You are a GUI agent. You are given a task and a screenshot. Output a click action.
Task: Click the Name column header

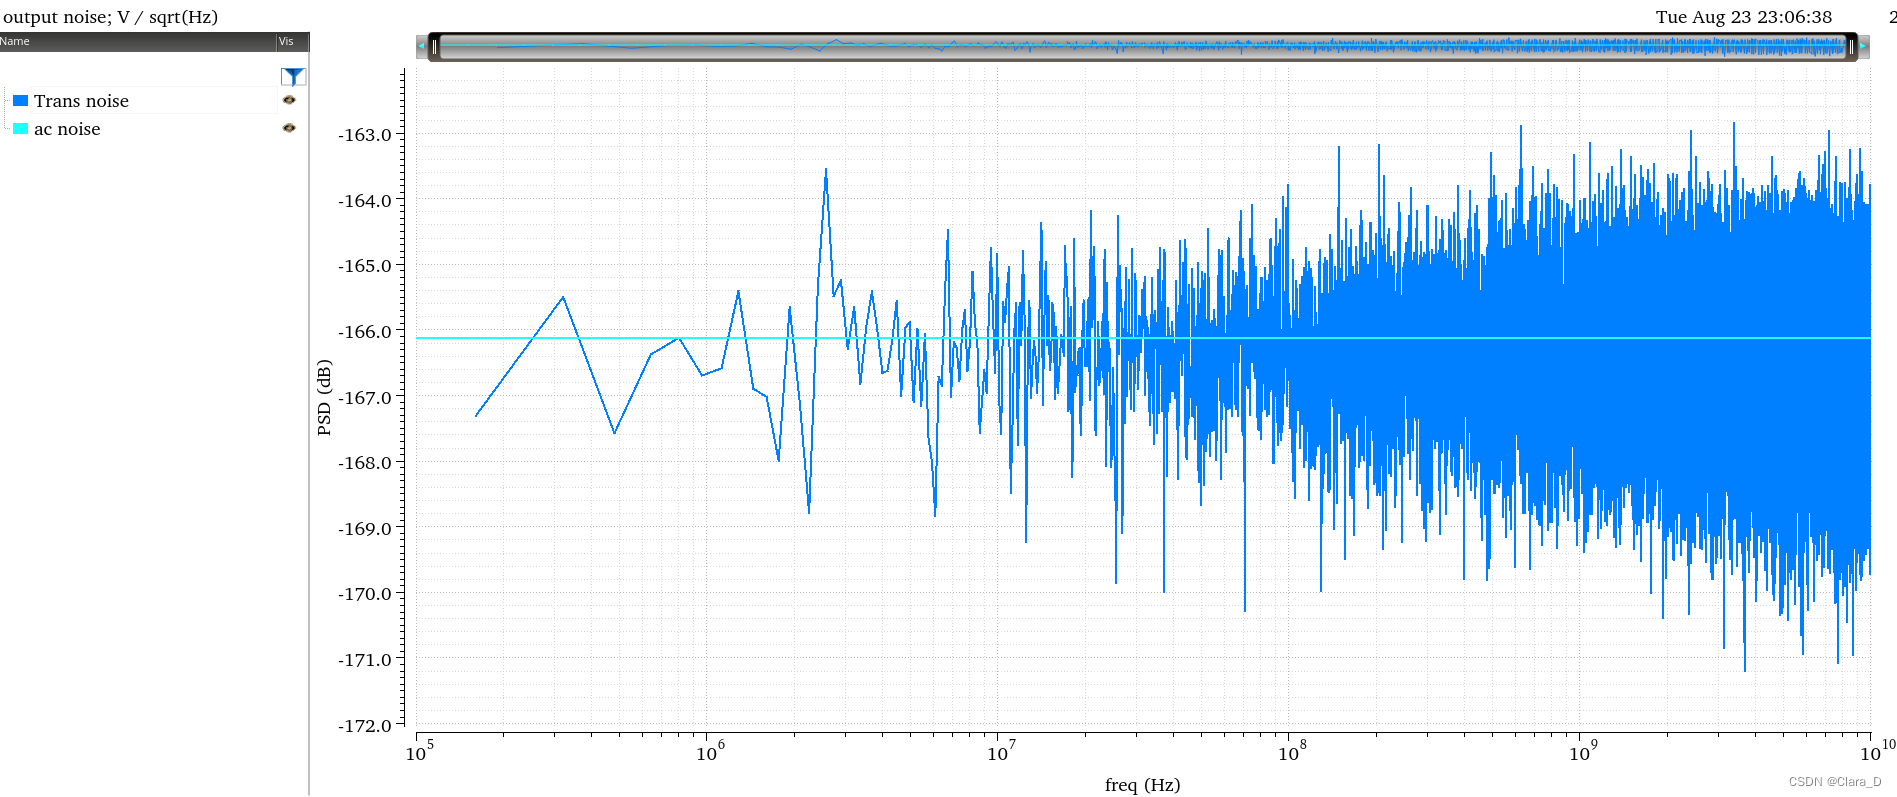[137, 42]
